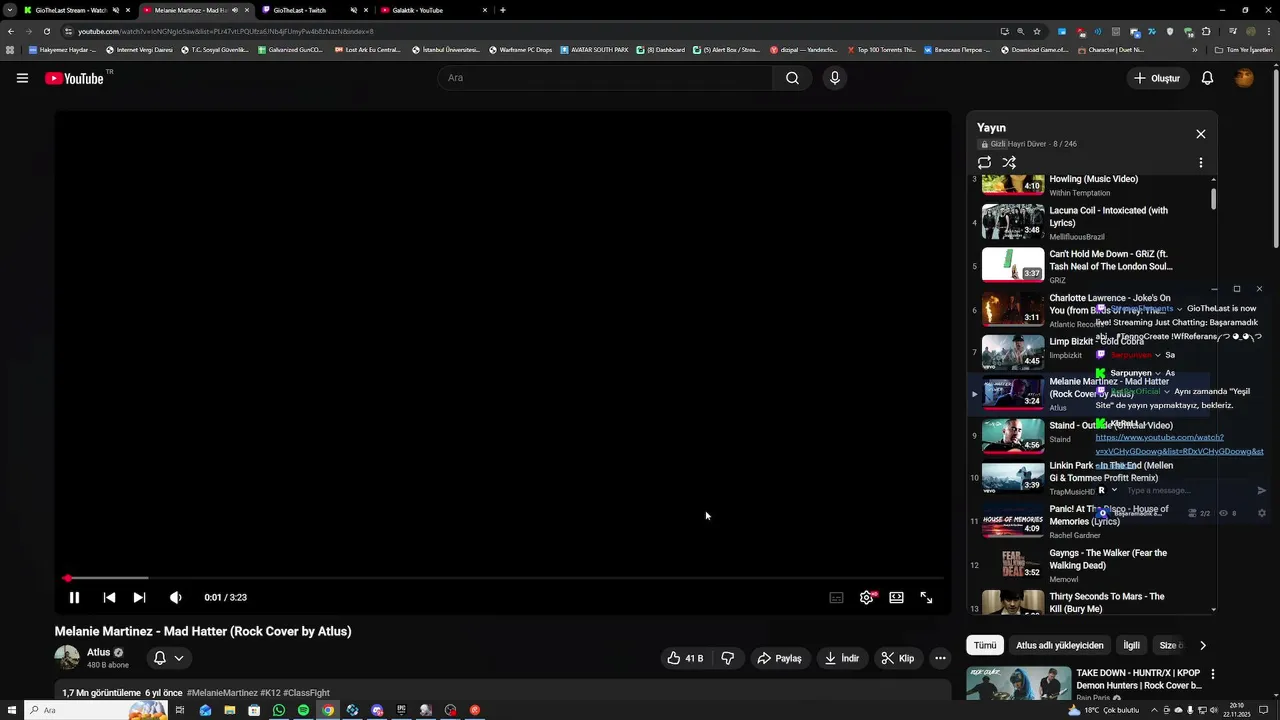Open the chat overlay settings gear
Image resolution: width=1280 pixels, height=720 pixels.
pyautogui.click(x=1261, y=513)
